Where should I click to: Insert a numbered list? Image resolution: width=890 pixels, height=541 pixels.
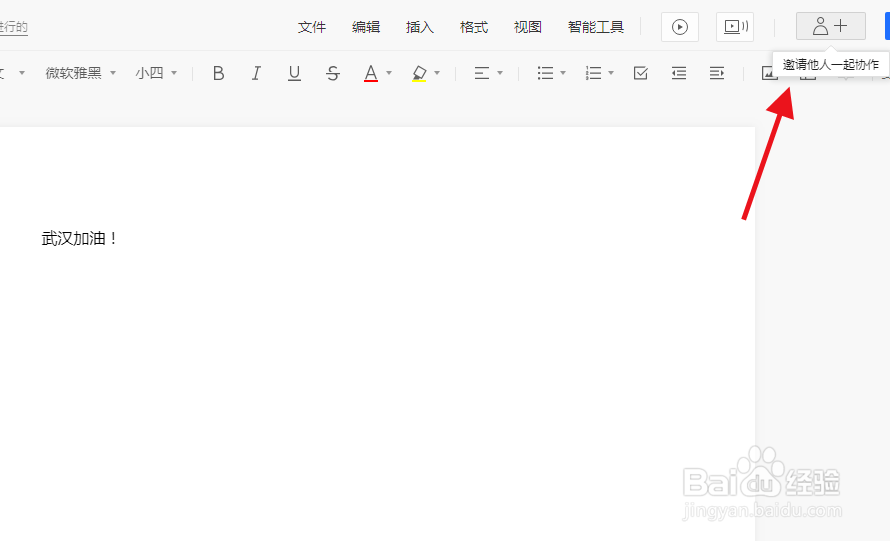593,73
